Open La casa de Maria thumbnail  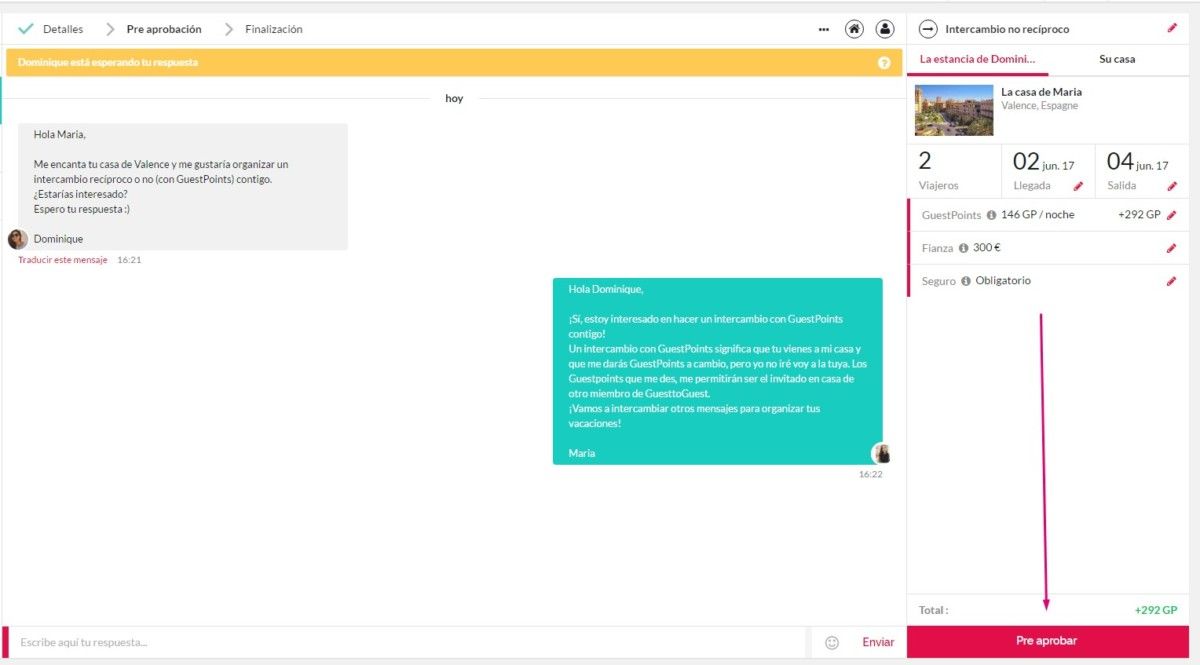pyautogui.click(x=954, y=110)
